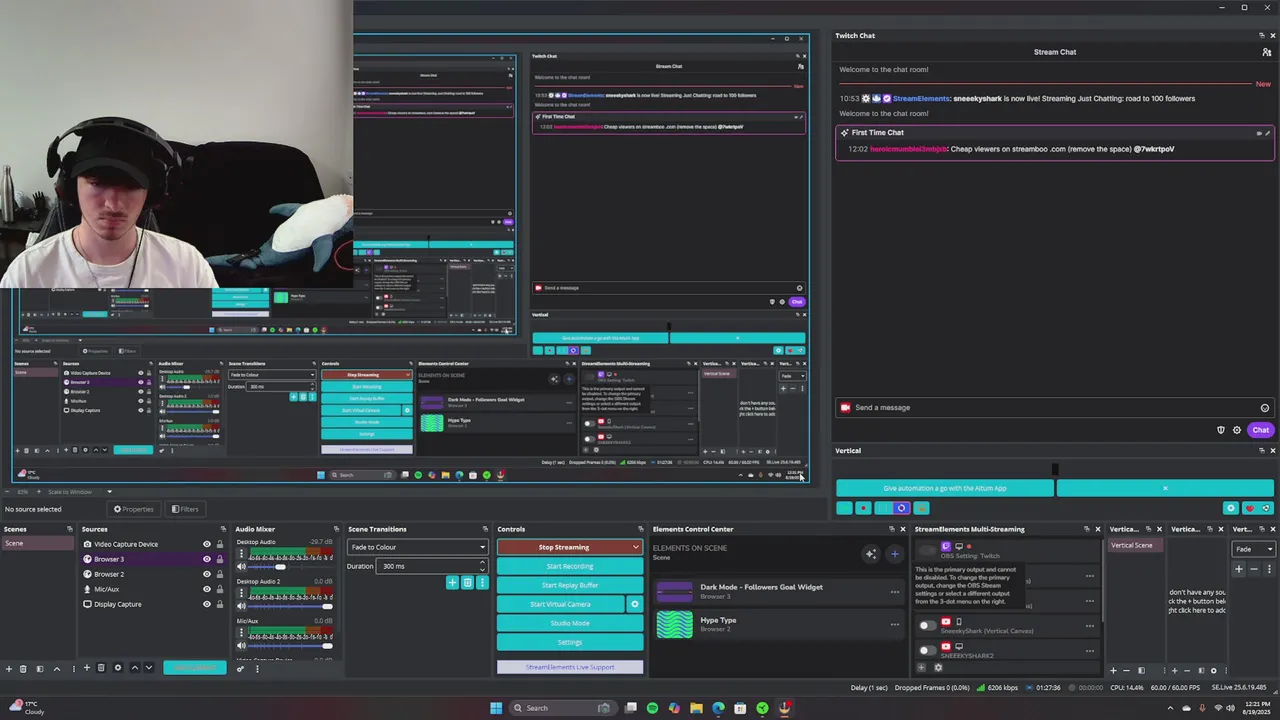Screen dimensions: 1280x720
Task: Open three-dot menu for SneeekyShark Vertical Canvas
Action: click(x=1090, y=626)
